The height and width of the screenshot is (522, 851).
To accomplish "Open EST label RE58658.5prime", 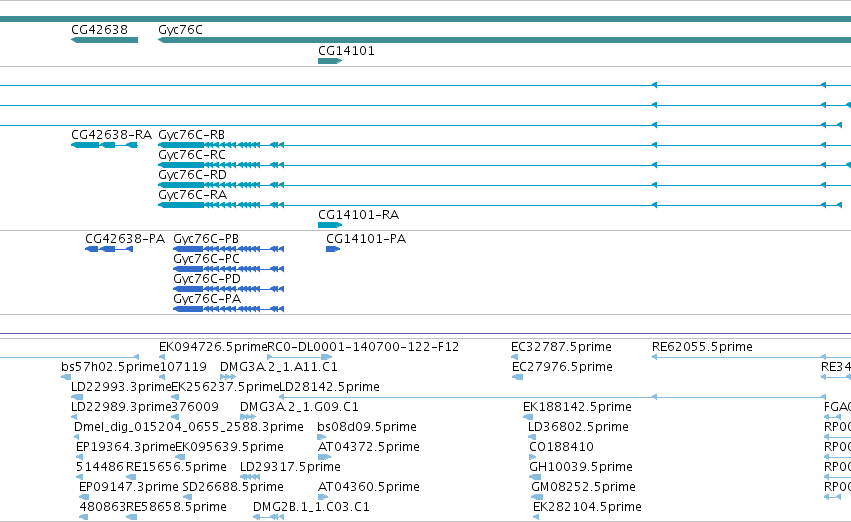I will click(x=176, y=507).
